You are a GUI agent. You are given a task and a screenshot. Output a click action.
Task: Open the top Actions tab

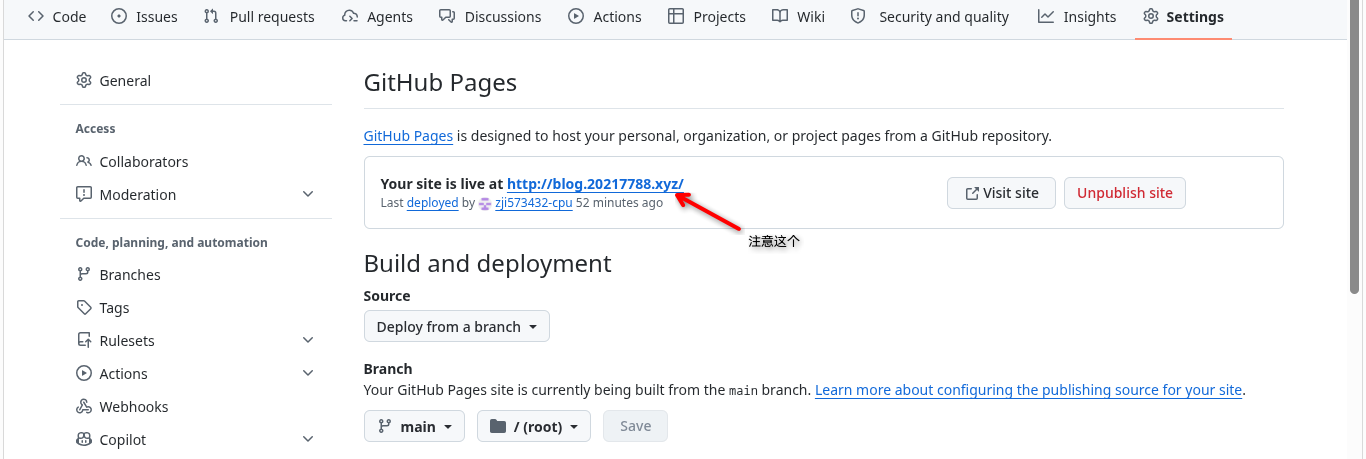[605, 17]
